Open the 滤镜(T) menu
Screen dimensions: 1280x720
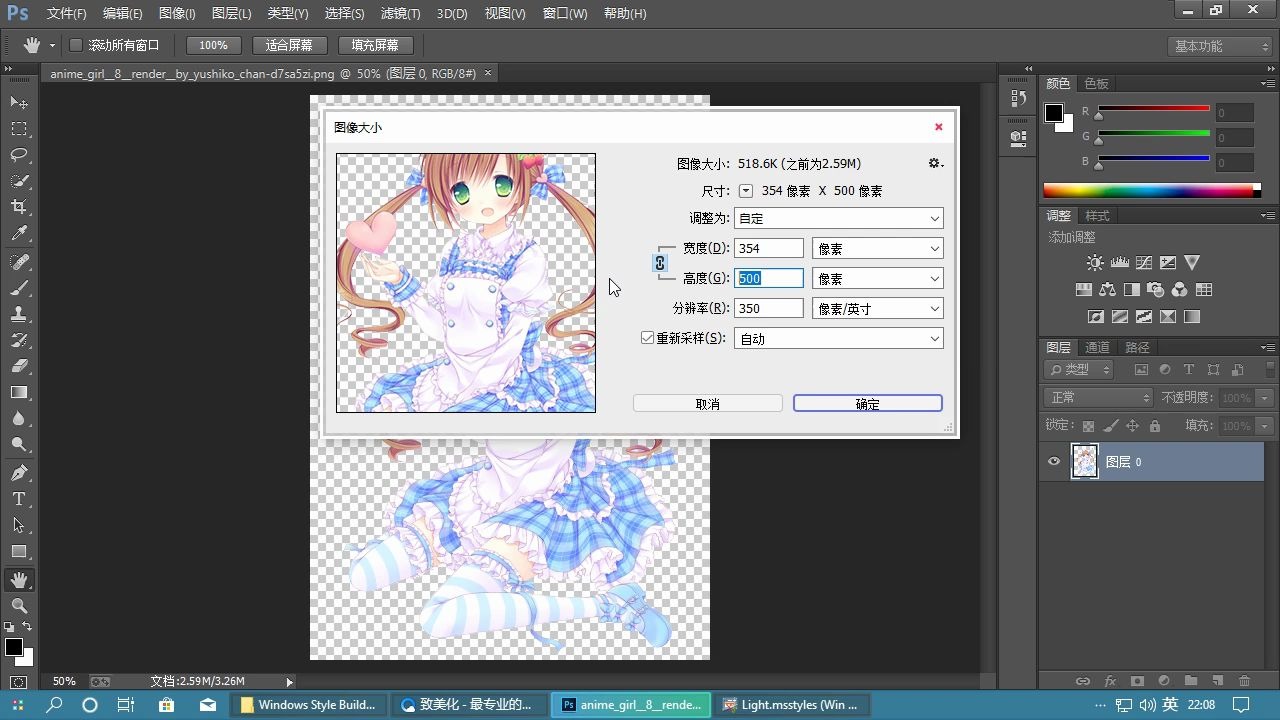pyautogui.click(x=401, y=14)
